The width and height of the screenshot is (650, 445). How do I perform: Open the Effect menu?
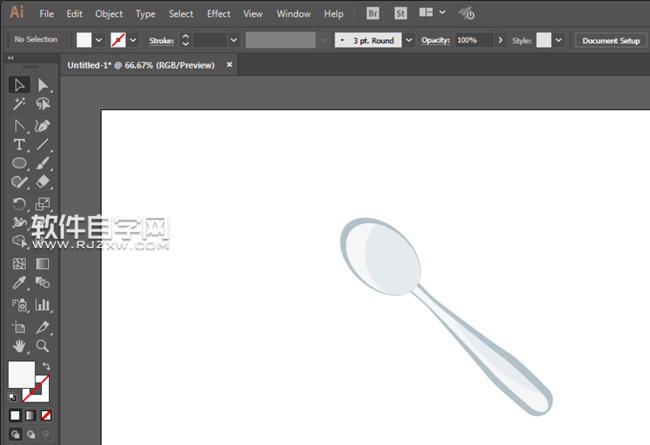(218, 14)
